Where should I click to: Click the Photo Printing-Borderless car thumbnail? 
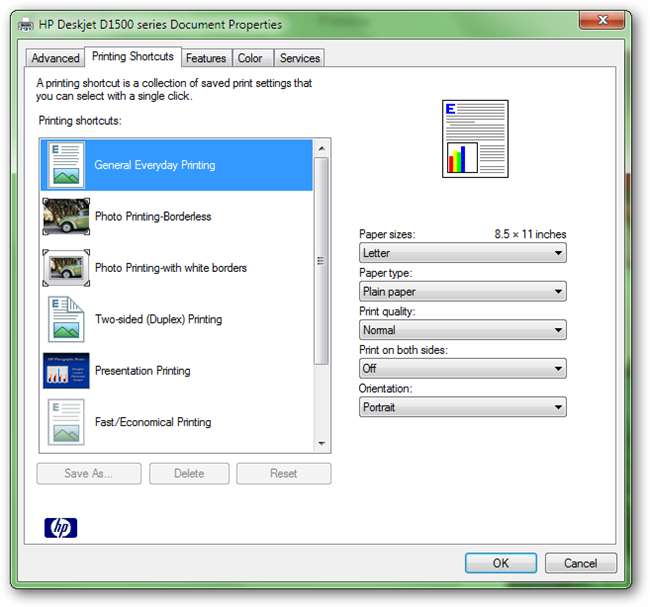coord(66,216)
